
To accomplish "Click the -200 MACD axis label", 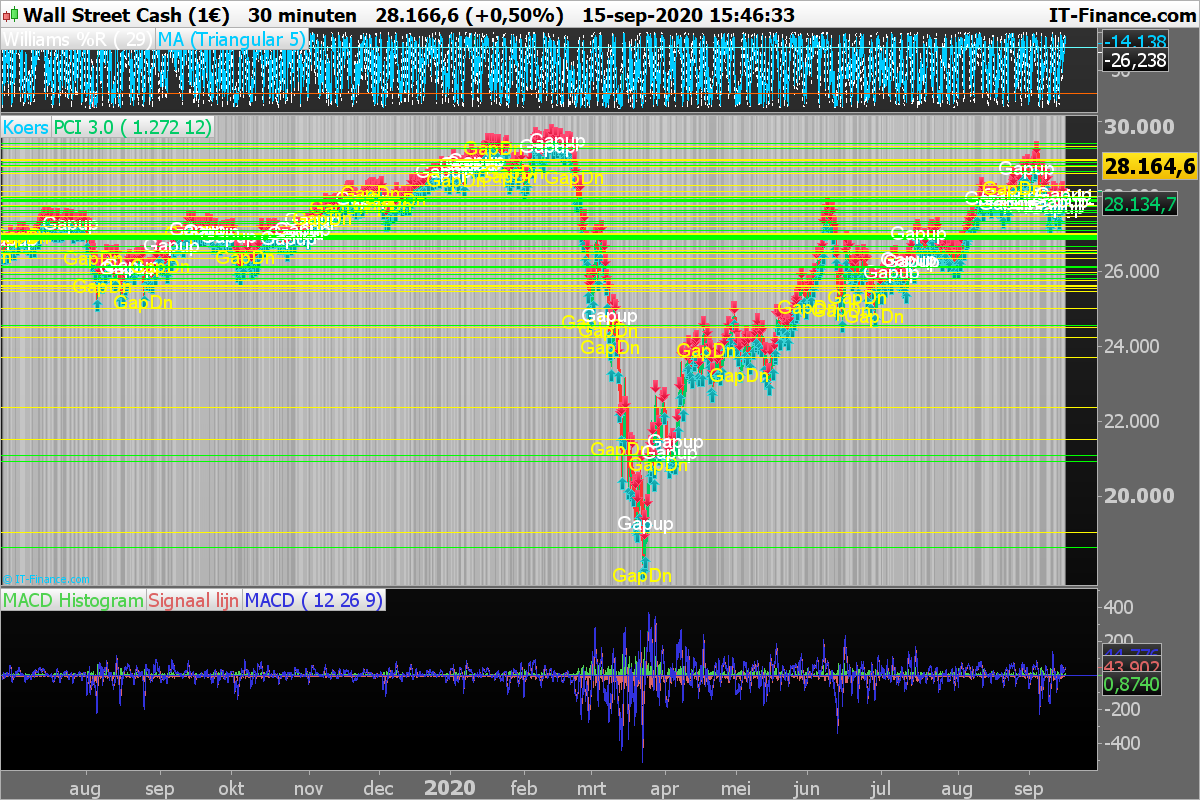I will coord(1121,709).
